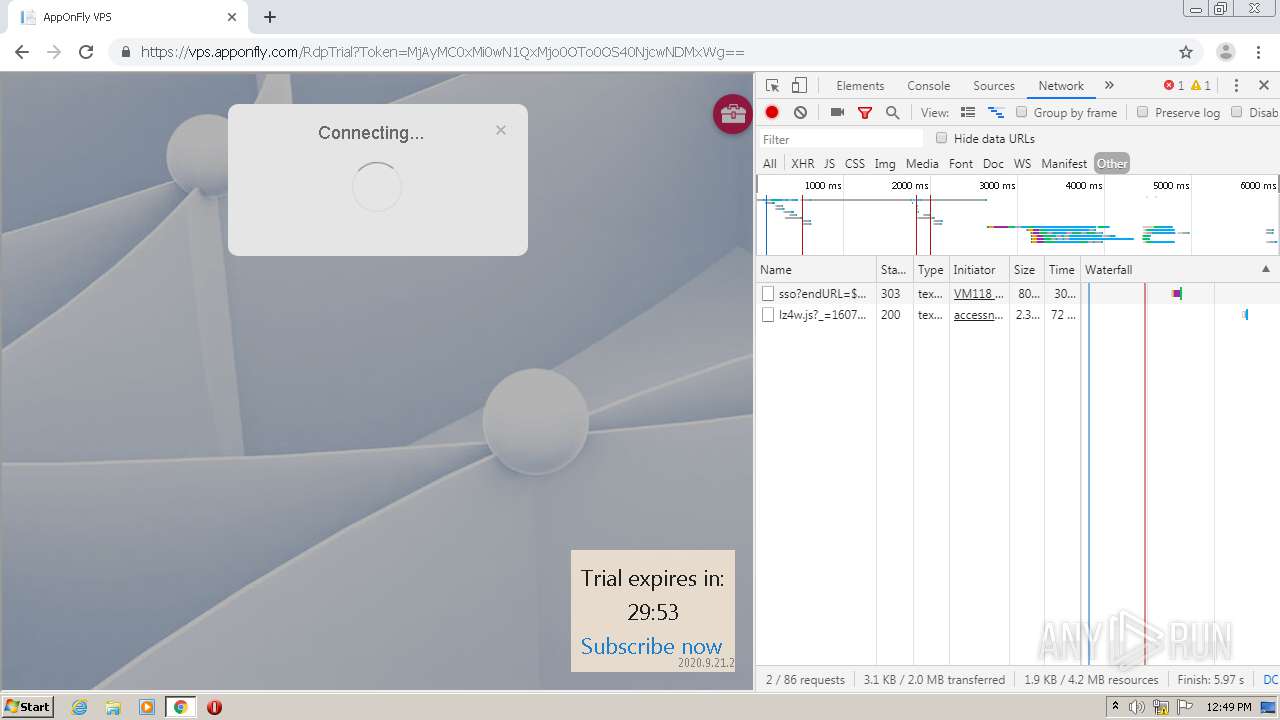Select the Network tab
The width and height of the screenshot is (1280, 720).
[1061, 86]
